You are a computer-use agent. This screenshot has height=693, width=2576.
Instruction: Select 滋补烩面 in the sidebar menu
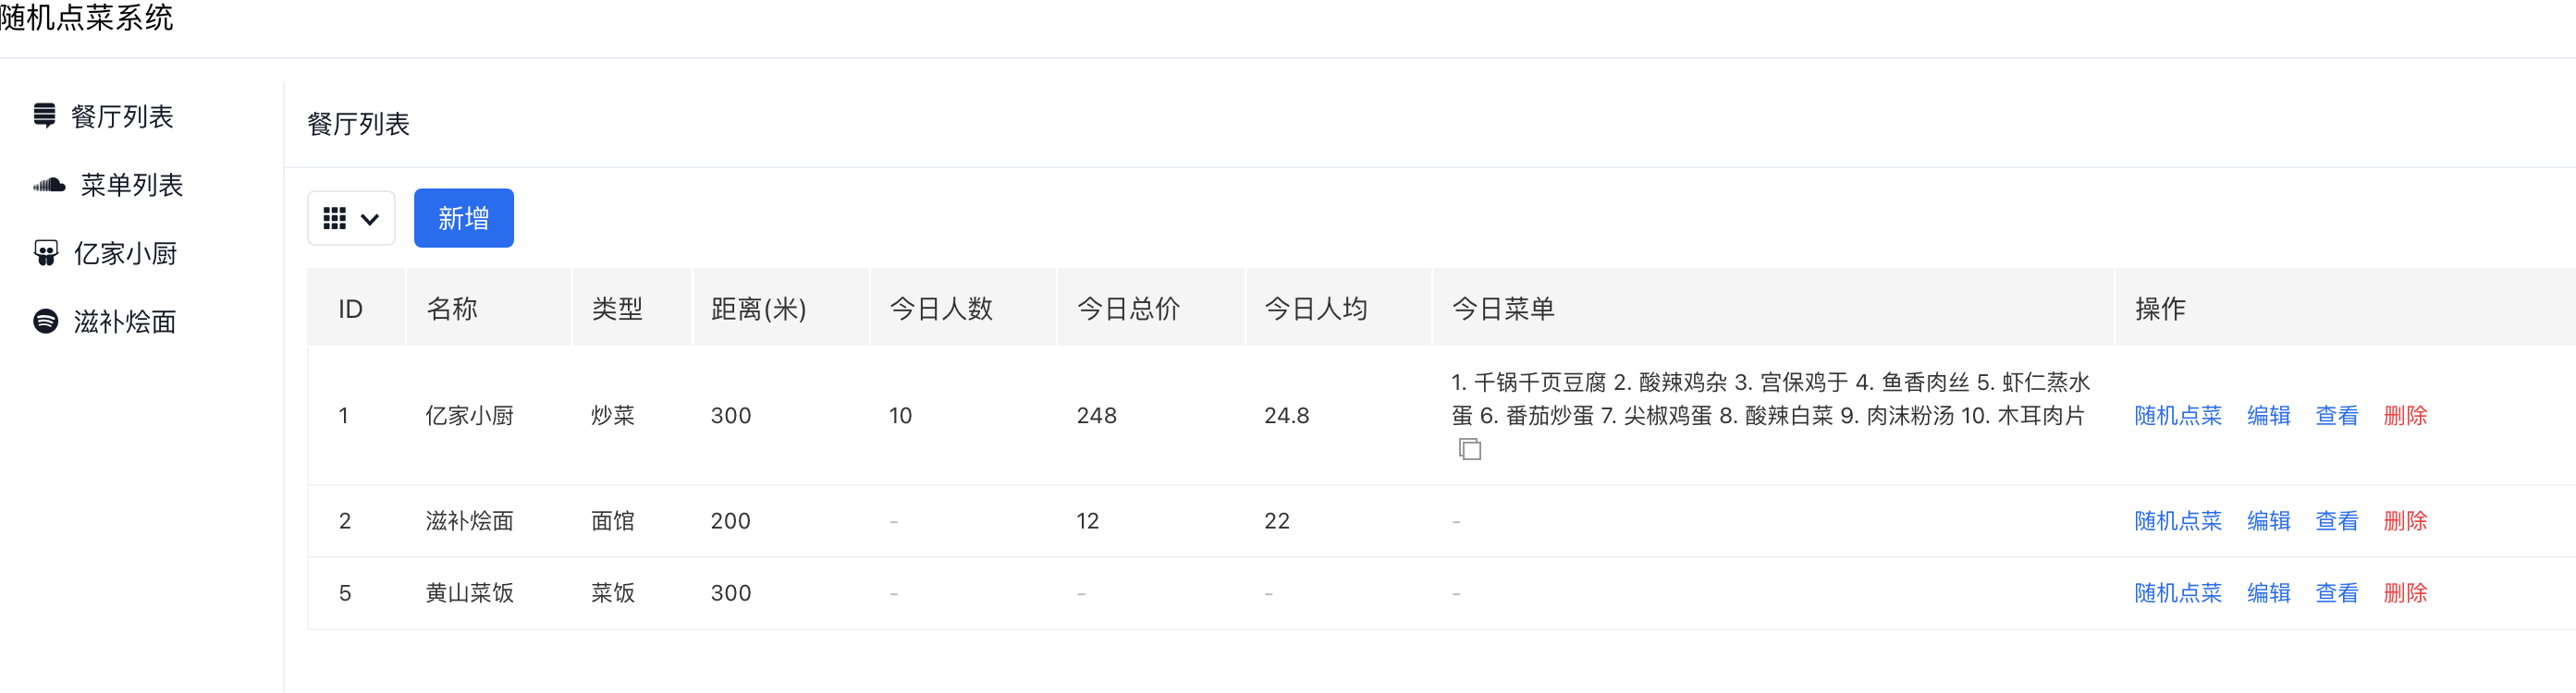[124, 321]
